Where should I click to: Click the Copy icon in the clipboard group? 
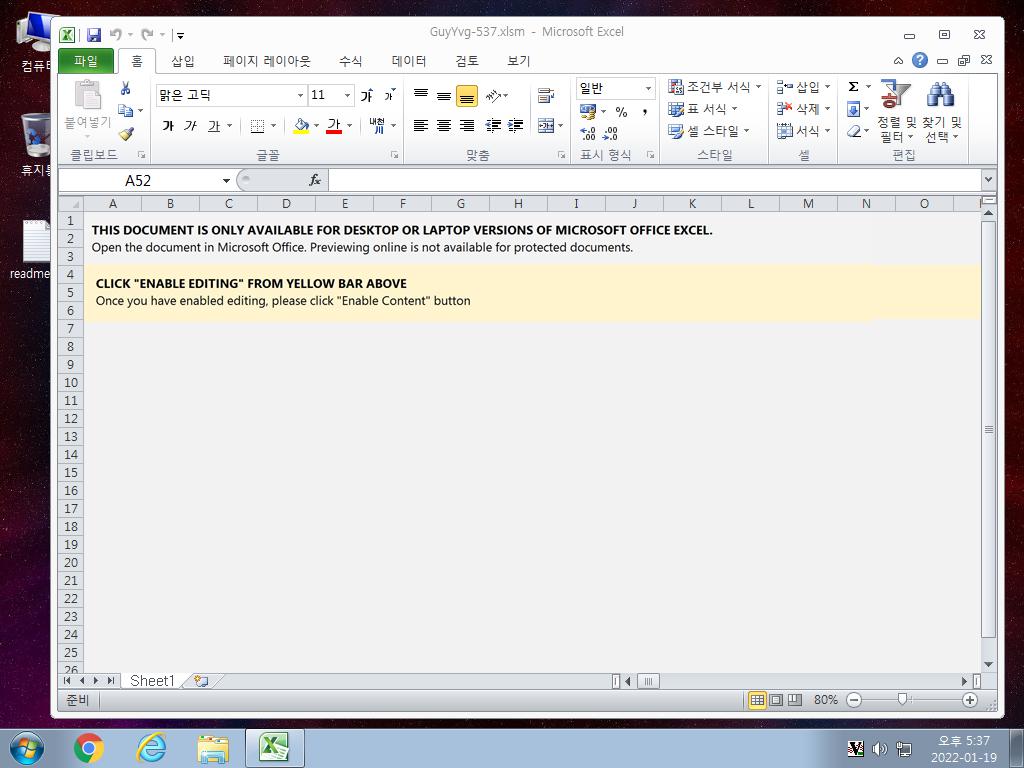(125, 110)
